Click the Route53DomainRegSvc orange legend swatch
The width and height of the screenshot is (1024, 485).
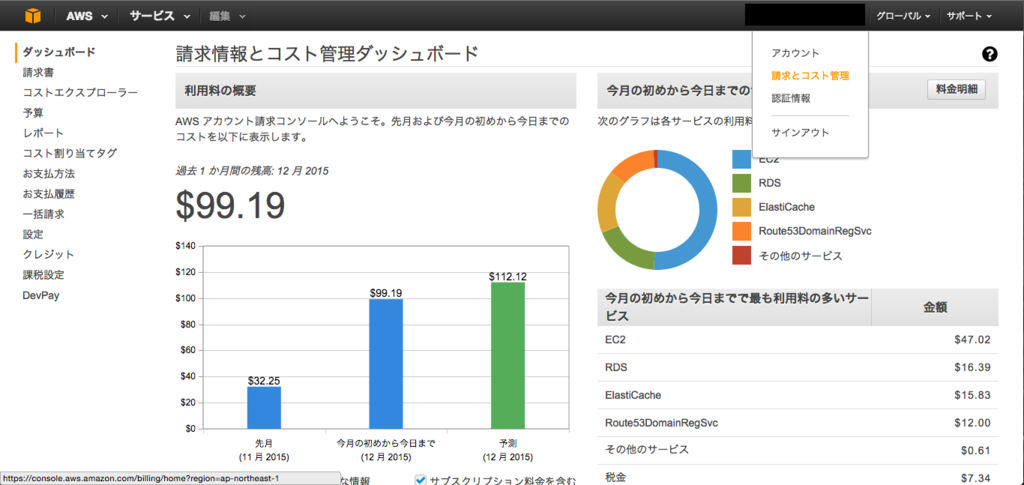742,231
